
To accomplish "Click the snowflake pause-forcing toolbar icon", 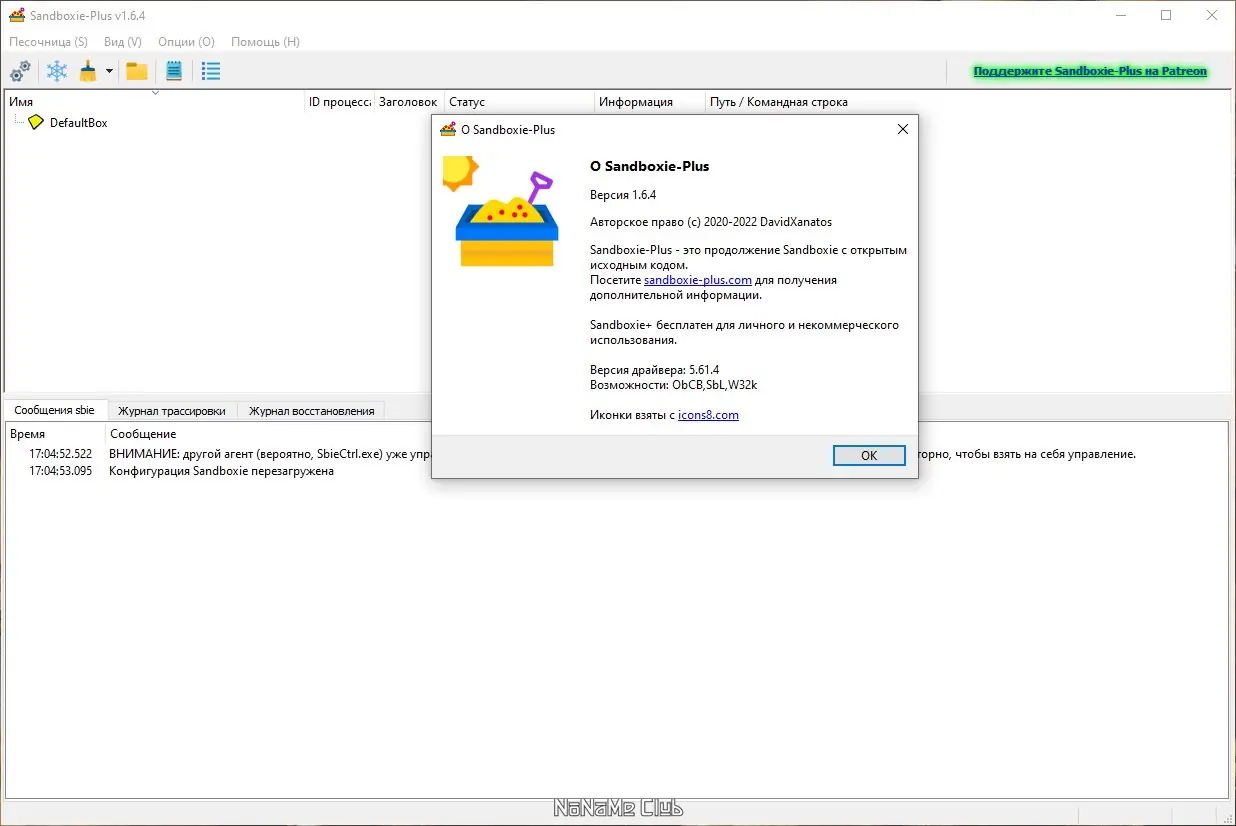I will pos(58,71).
